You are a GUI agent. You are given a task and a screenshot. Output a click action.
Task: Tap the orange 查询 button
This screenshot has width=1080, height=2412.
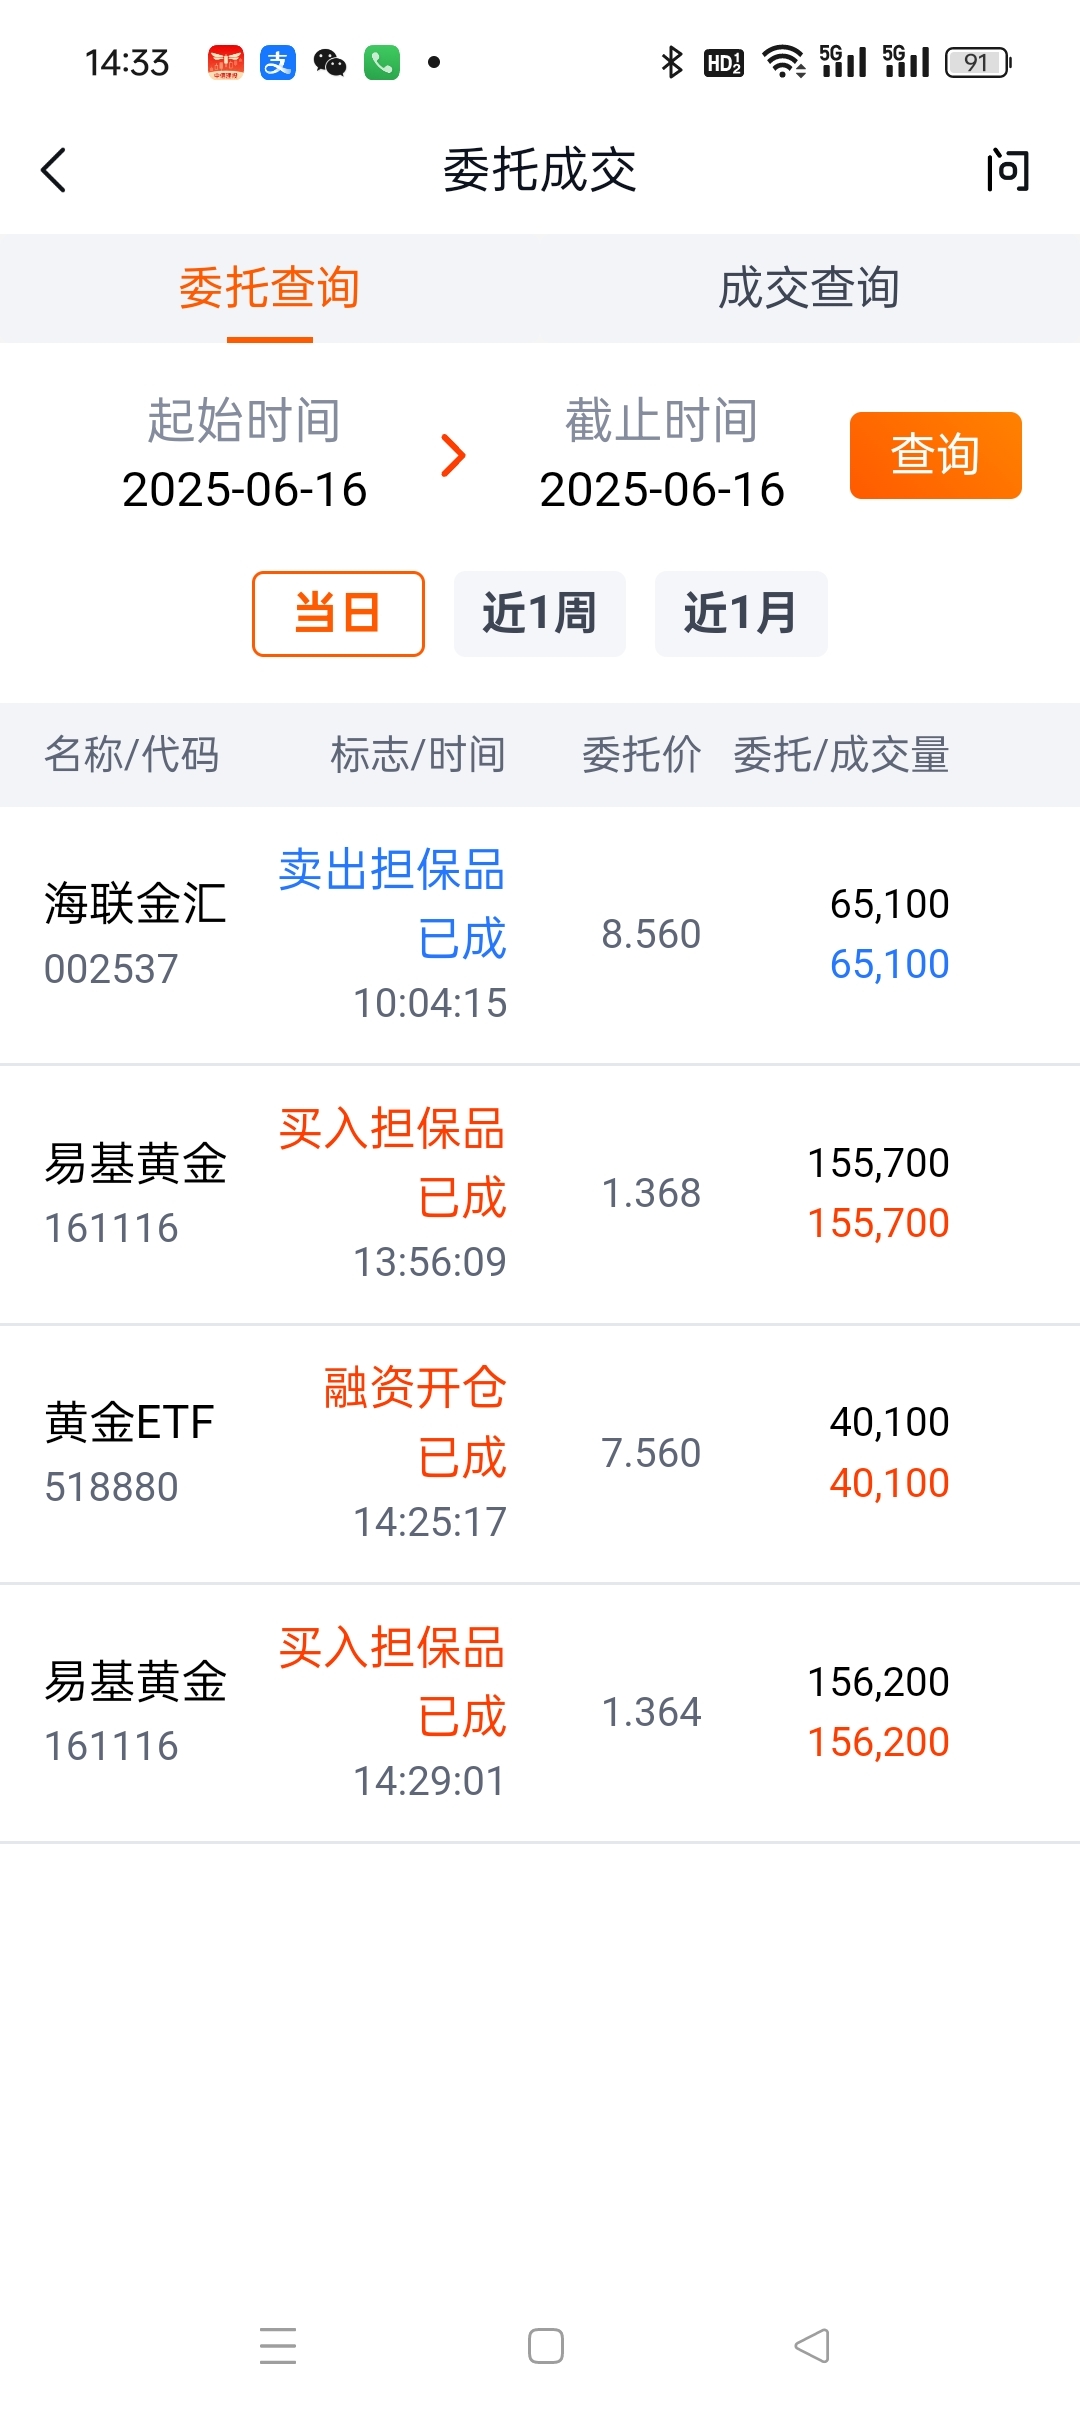(x=936, y=455)
